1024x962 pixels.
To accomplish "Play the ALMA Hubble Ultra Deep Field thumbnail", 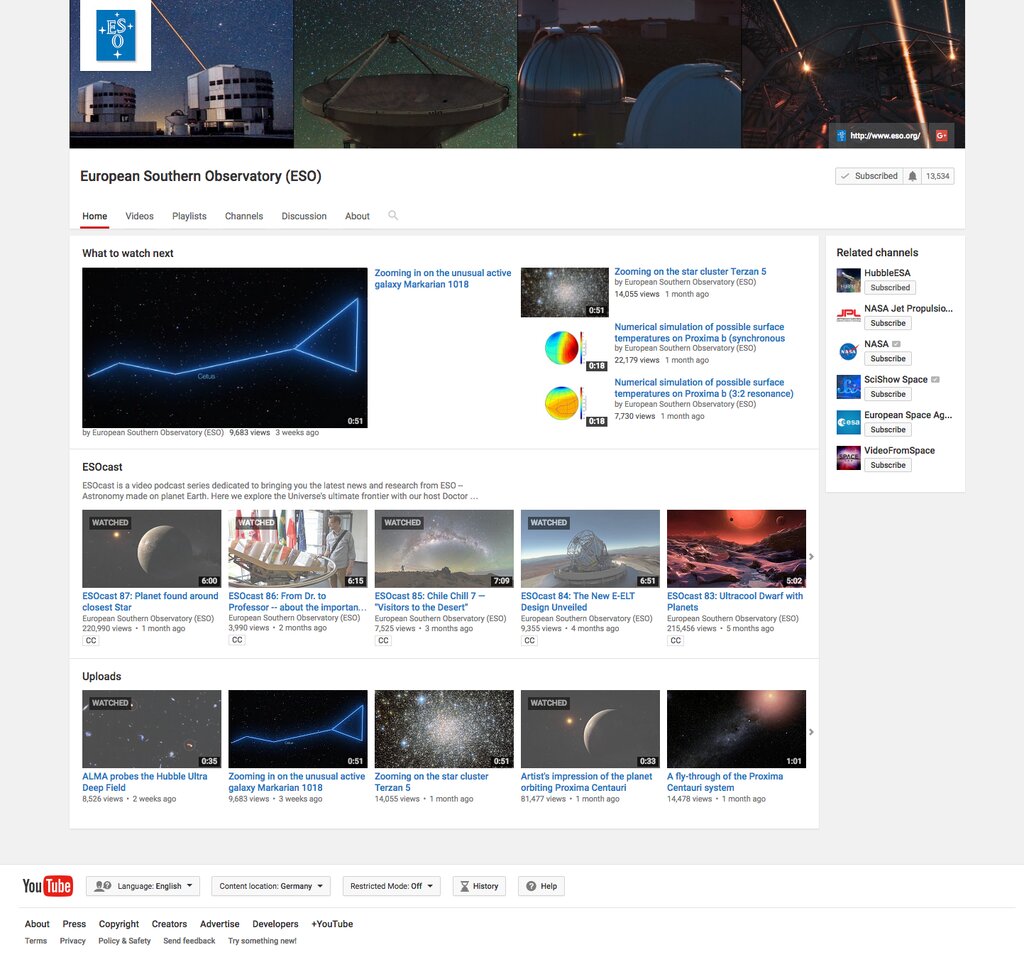I will click(x=152, y=729).
